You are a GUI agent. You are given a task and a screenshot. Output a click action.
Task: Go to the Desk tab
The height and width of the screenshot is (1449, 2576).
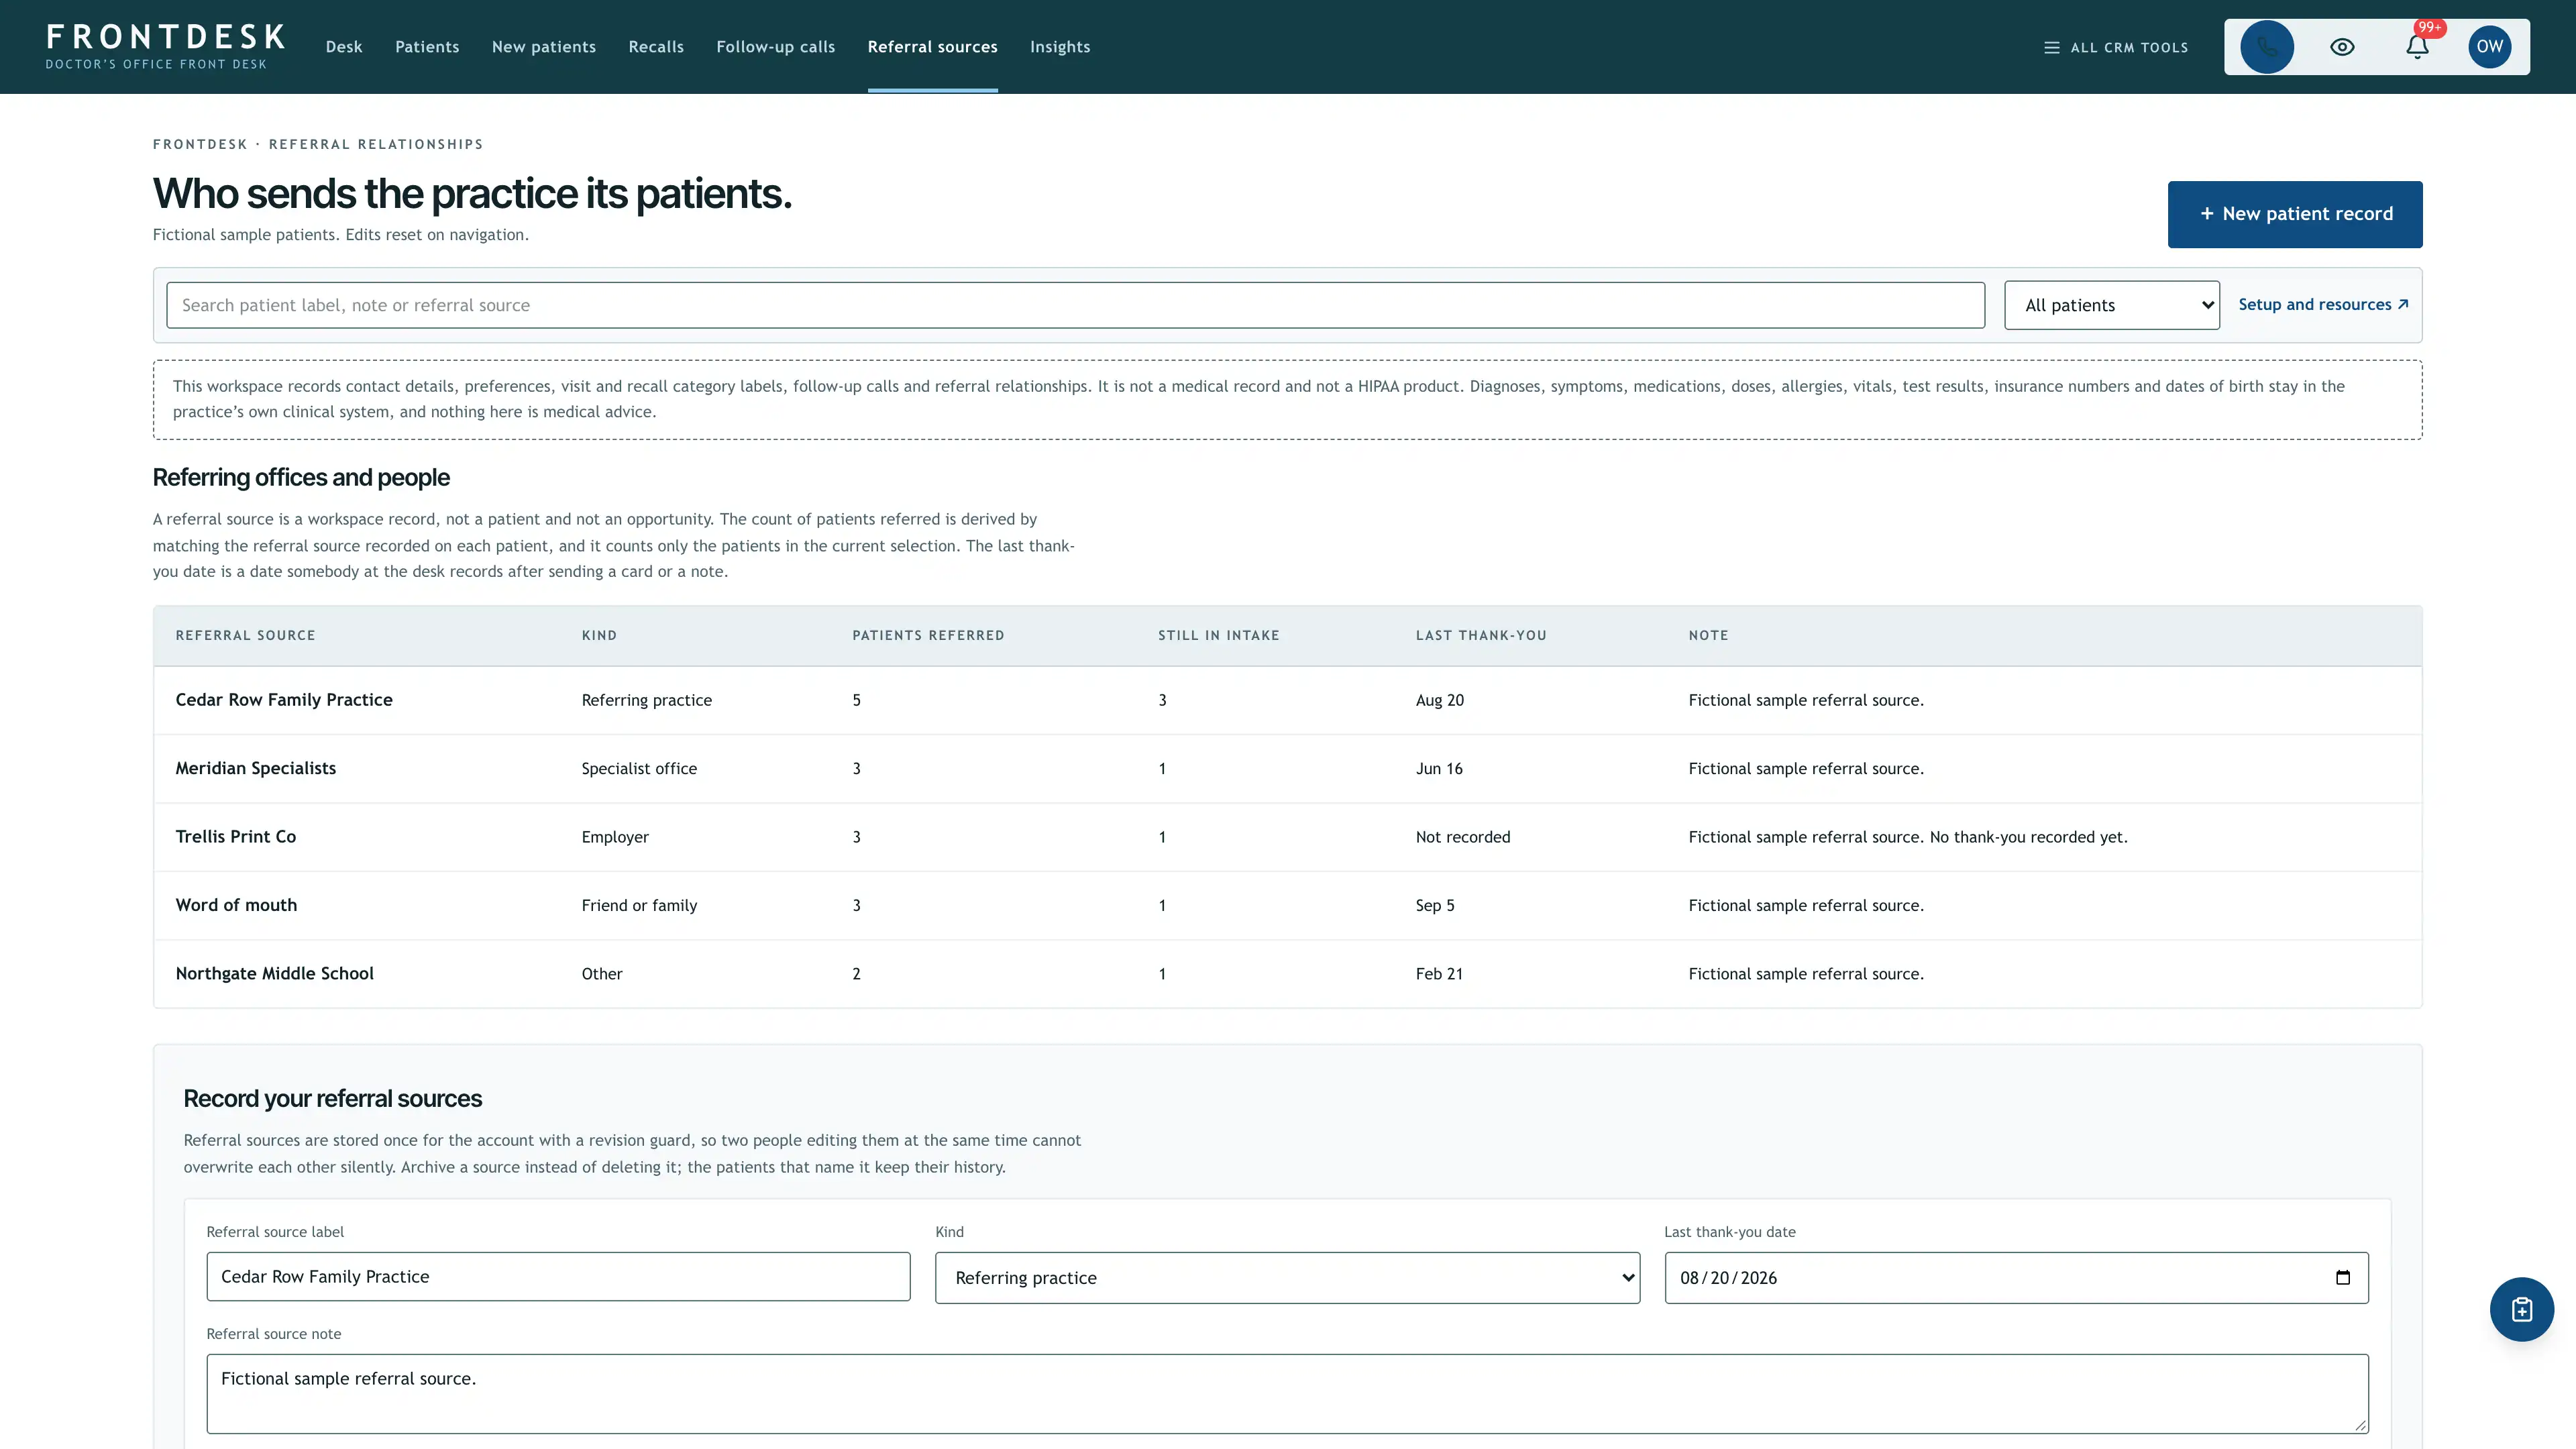(x=344, y=47)
